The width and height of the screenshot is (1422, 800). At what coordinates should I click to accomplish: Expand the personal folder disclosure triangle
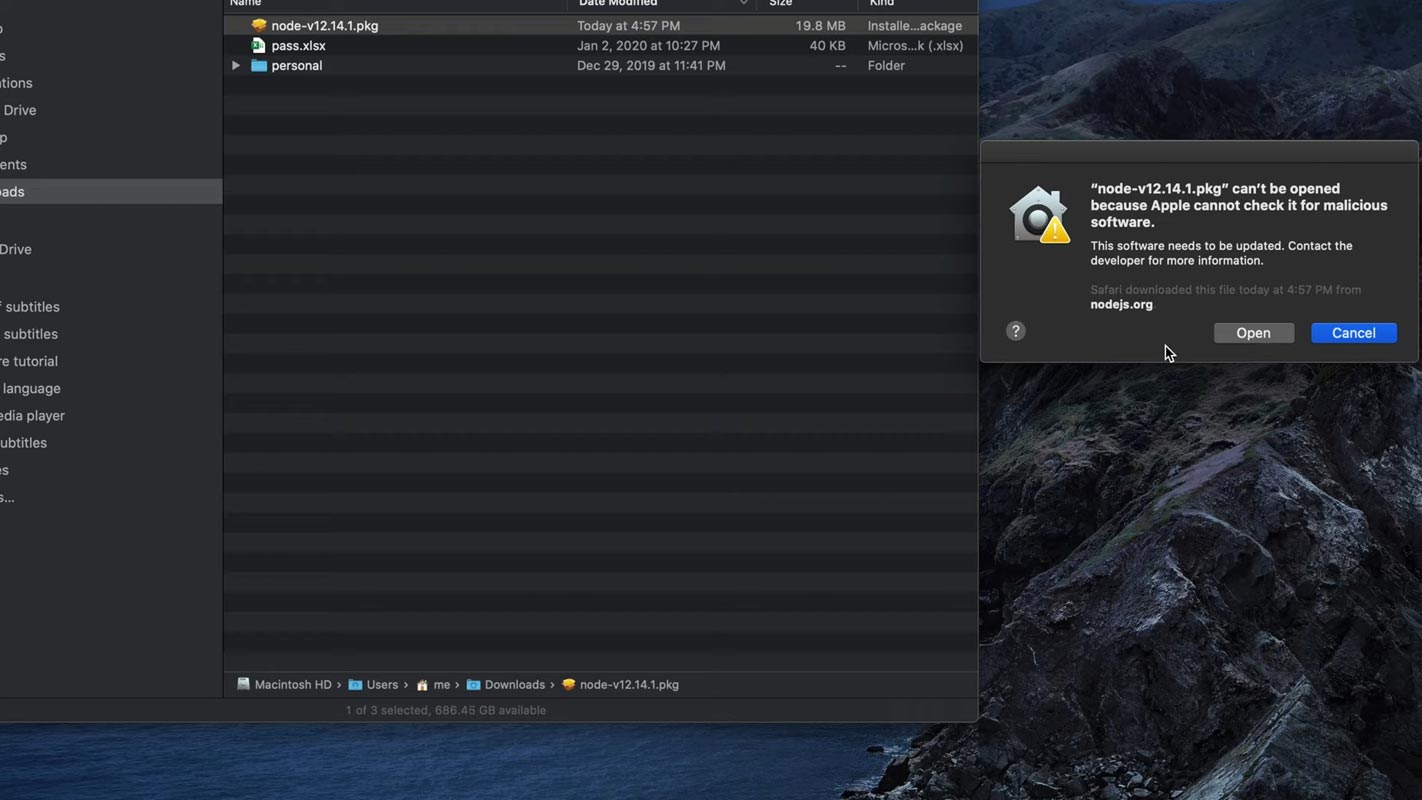(x=236, y=65)
